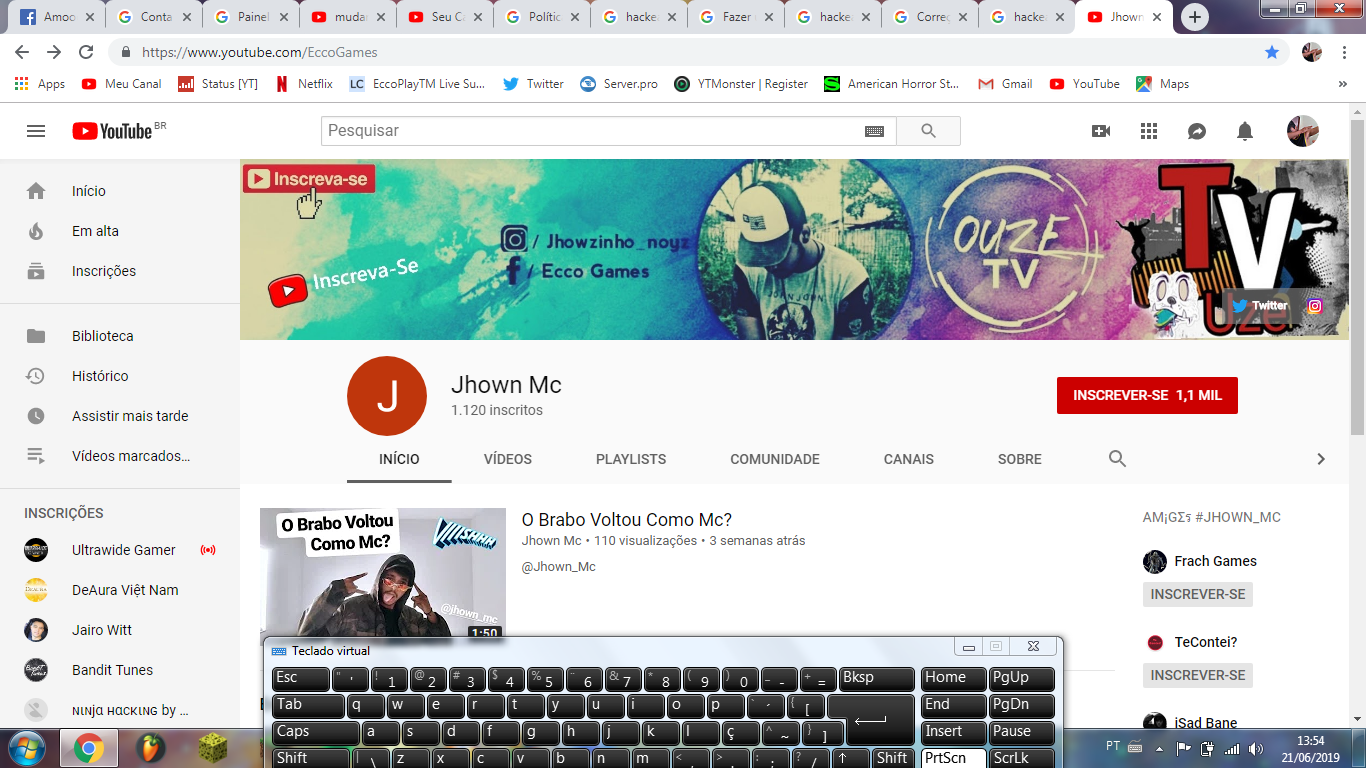Click PrtScn key on virtual keyboard

click(953, 758)
